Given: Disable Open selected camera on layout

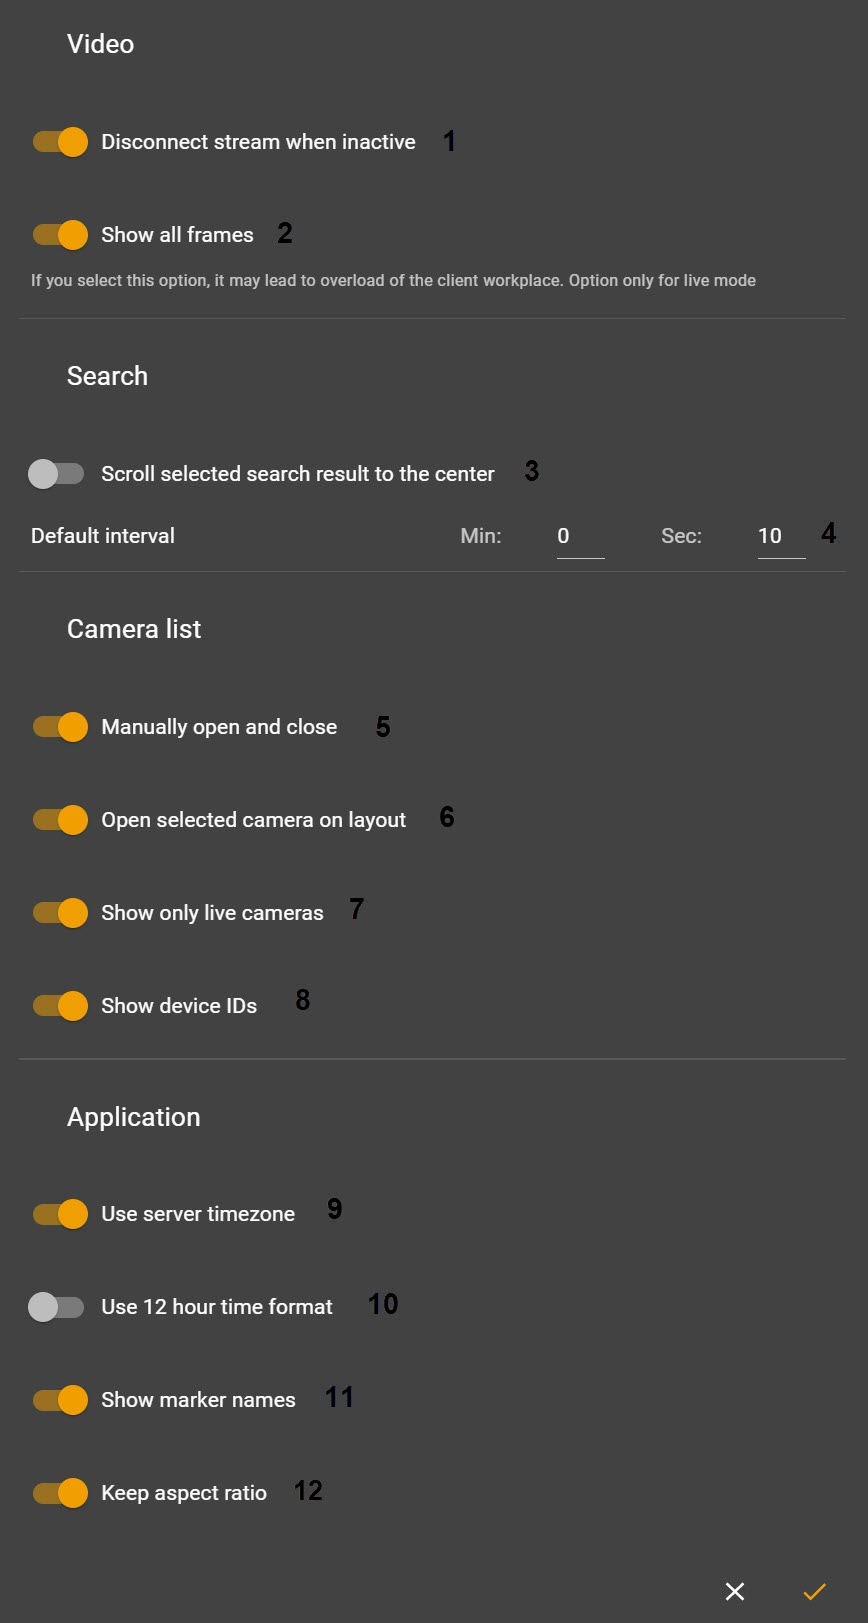Looking at the screenshot, I should [60, 820].
